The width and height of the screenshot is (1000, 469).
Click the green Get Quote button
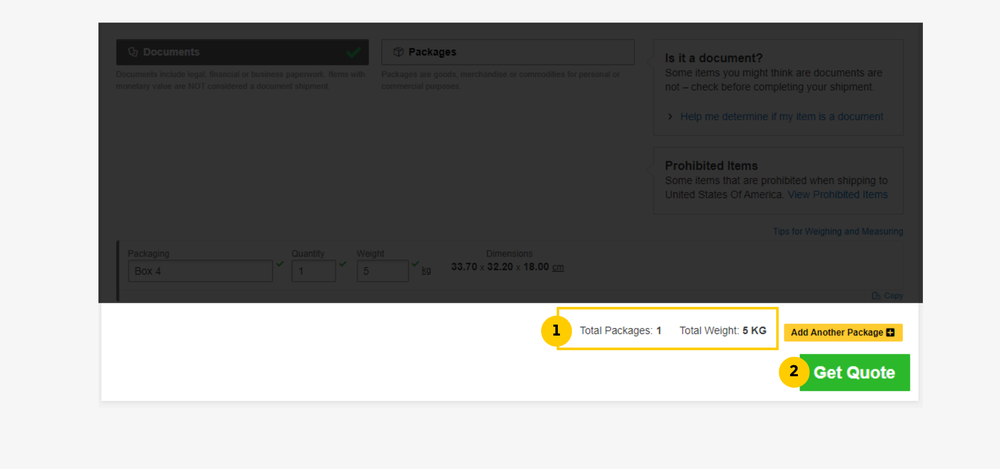point(854,373)
